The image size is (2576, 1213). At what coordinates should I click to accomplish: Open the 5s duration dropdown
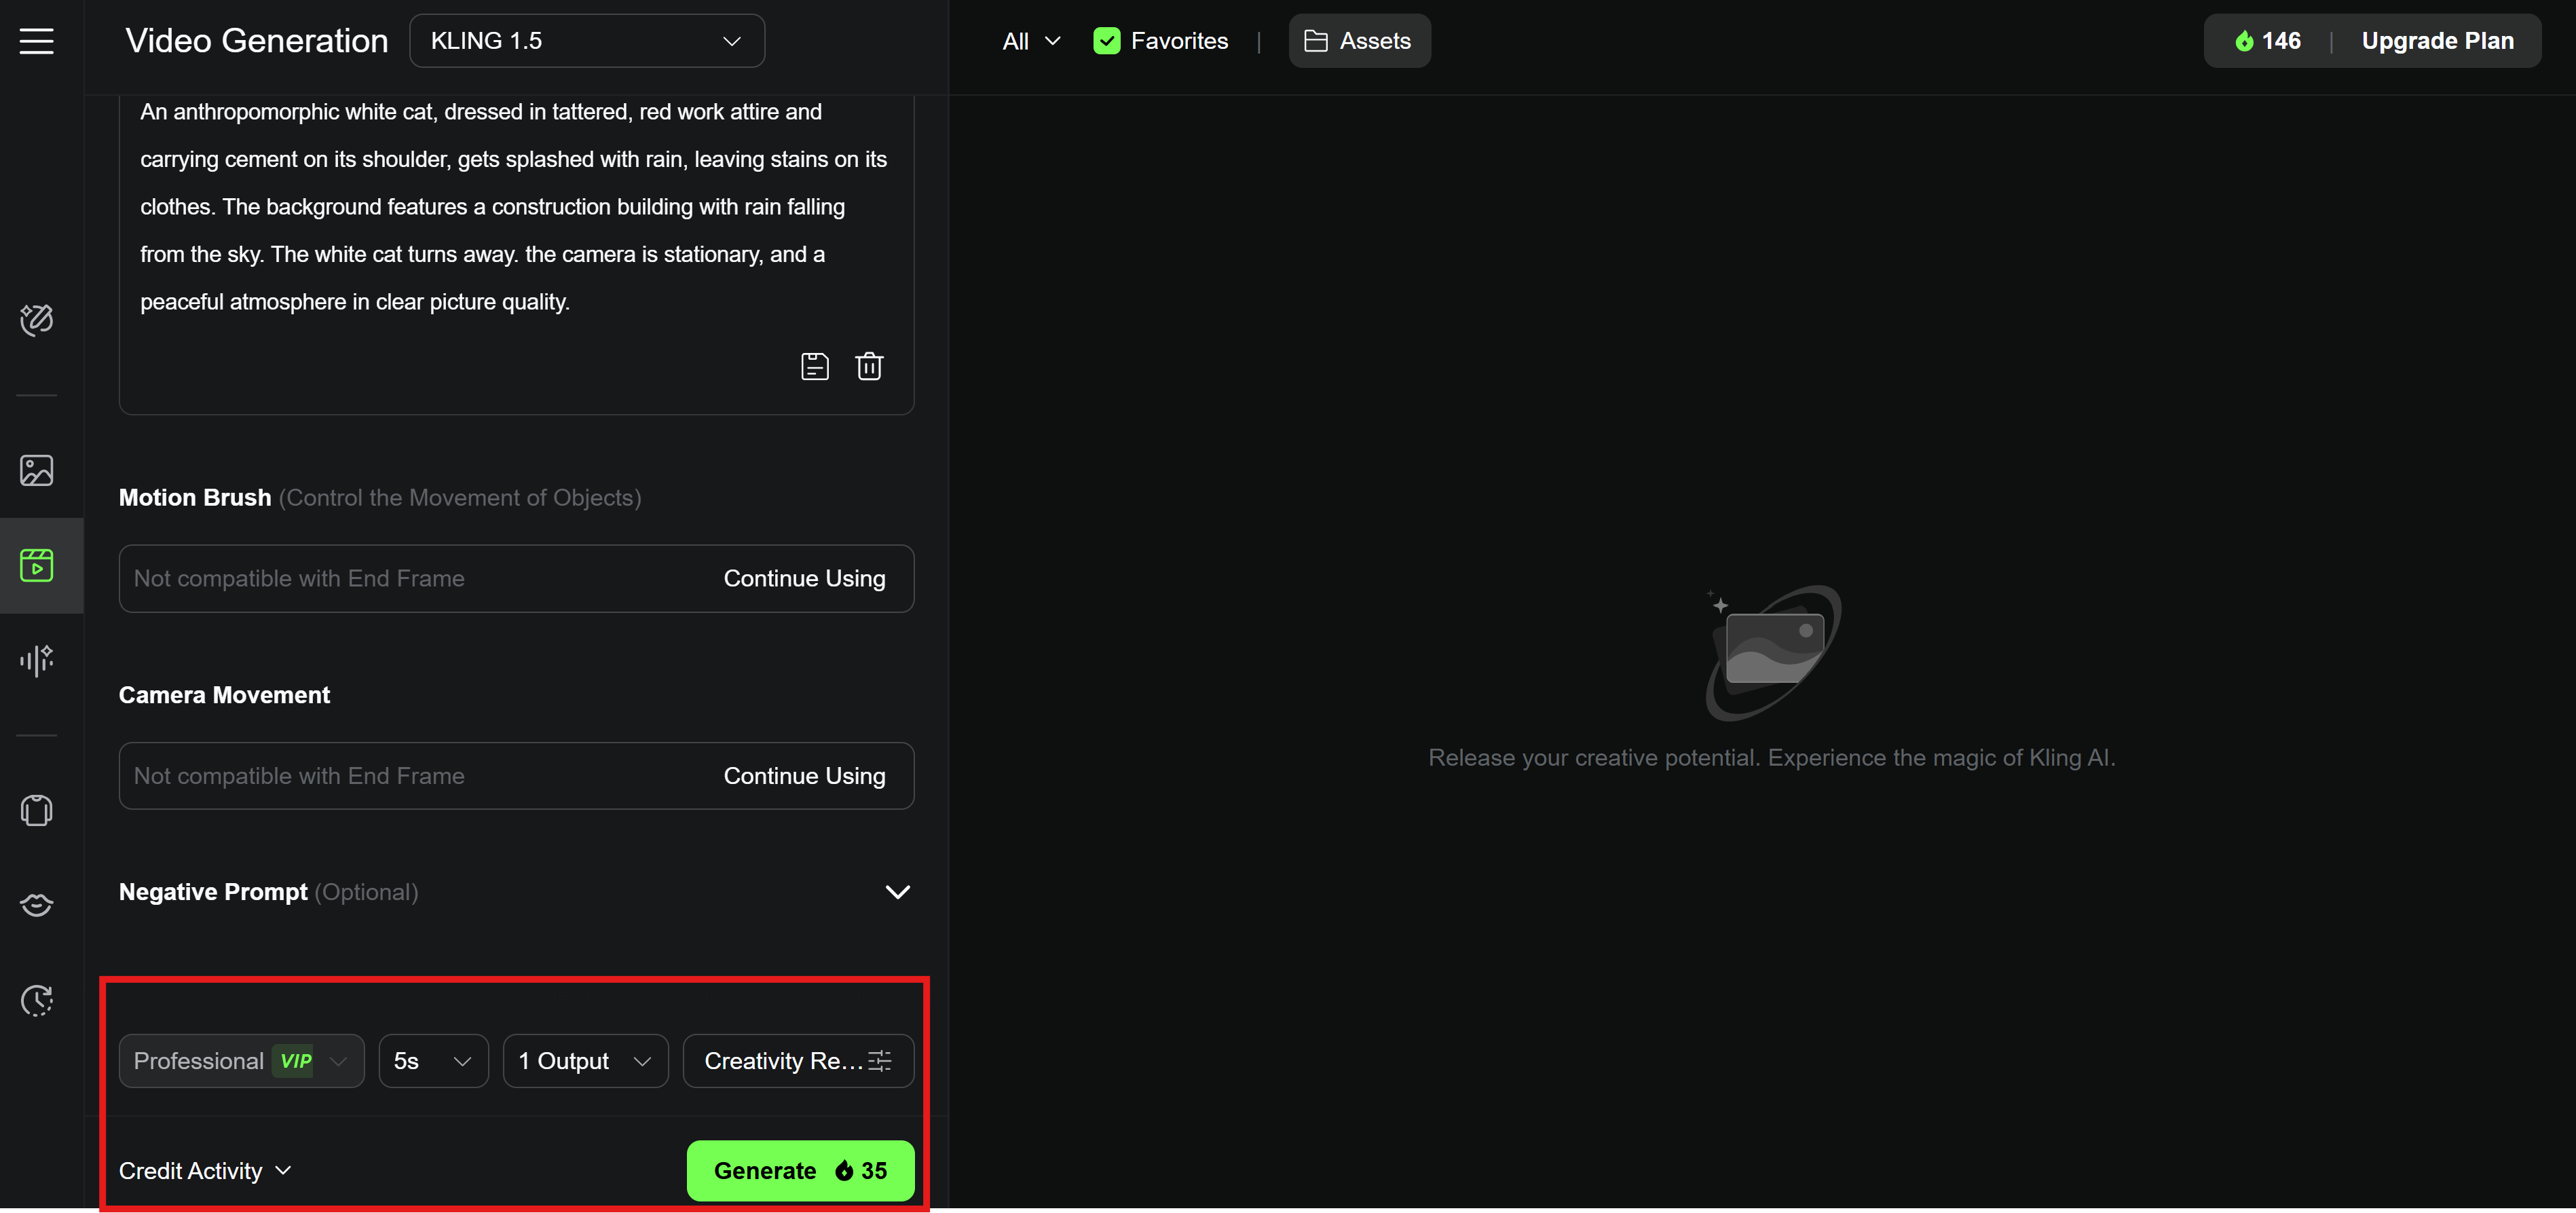[433, 1060]
